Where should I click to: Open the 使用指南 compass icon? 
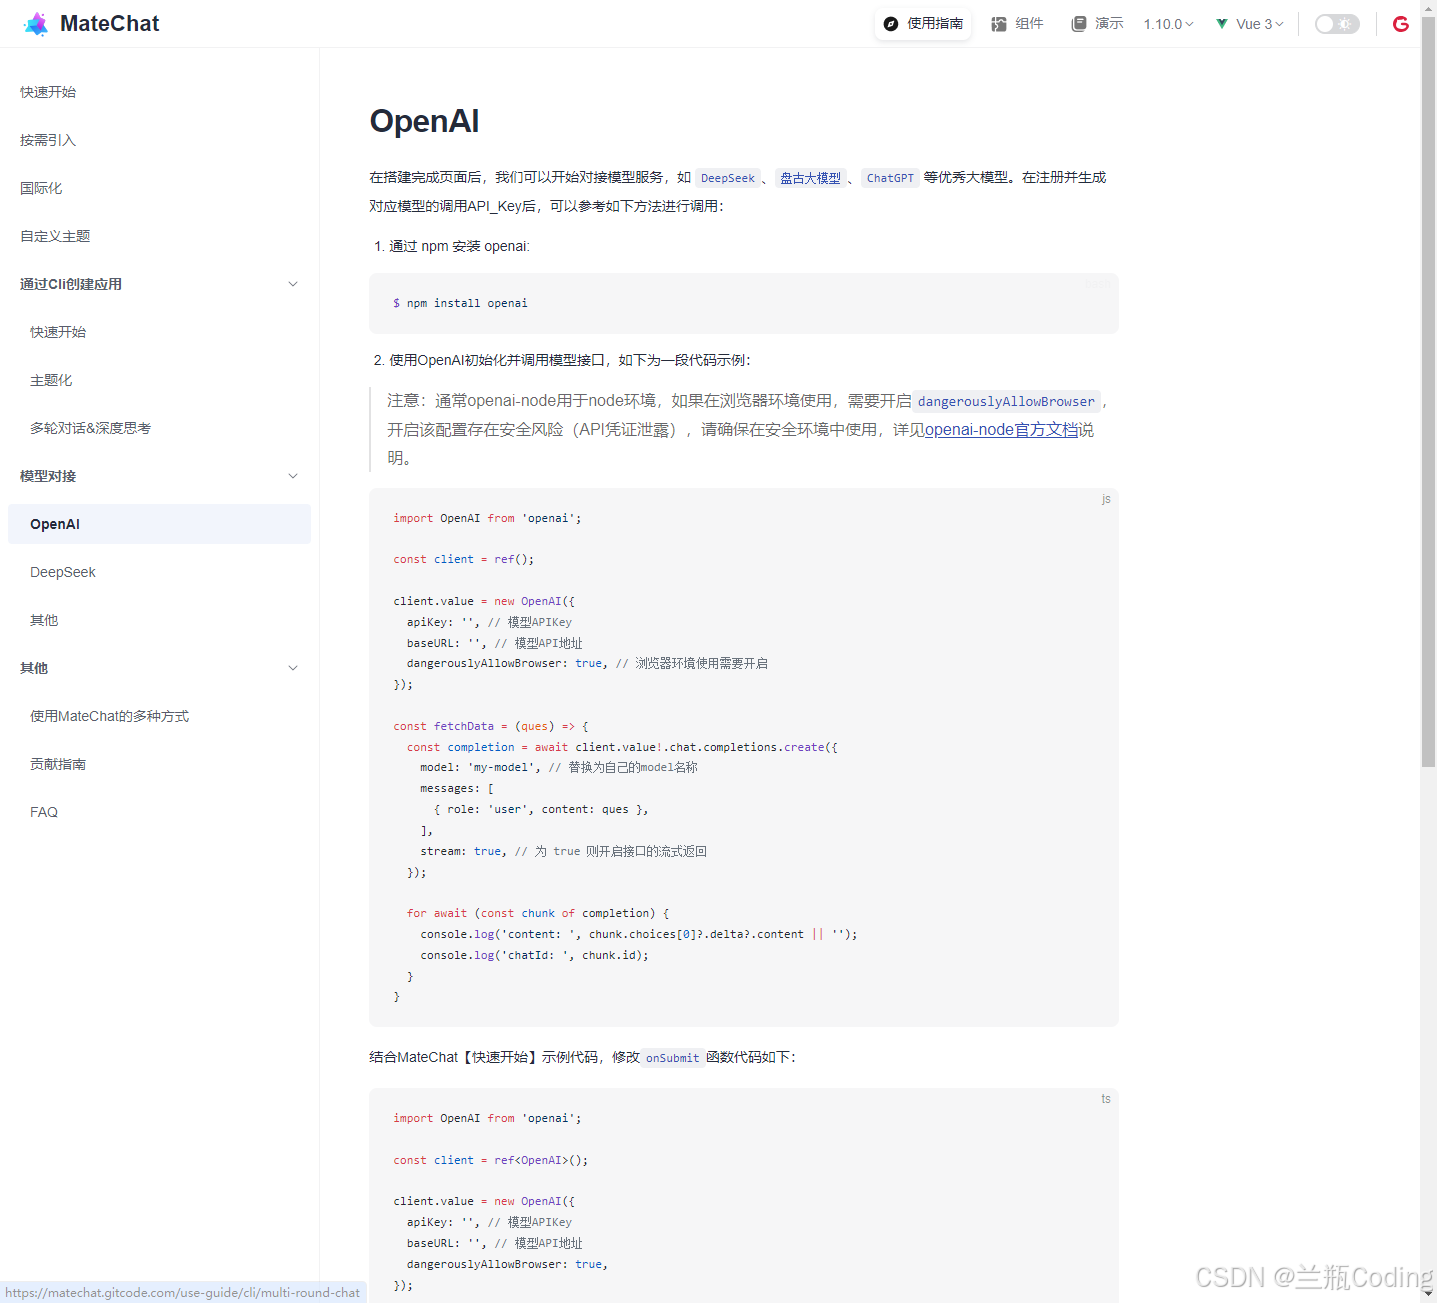point(891,24)
